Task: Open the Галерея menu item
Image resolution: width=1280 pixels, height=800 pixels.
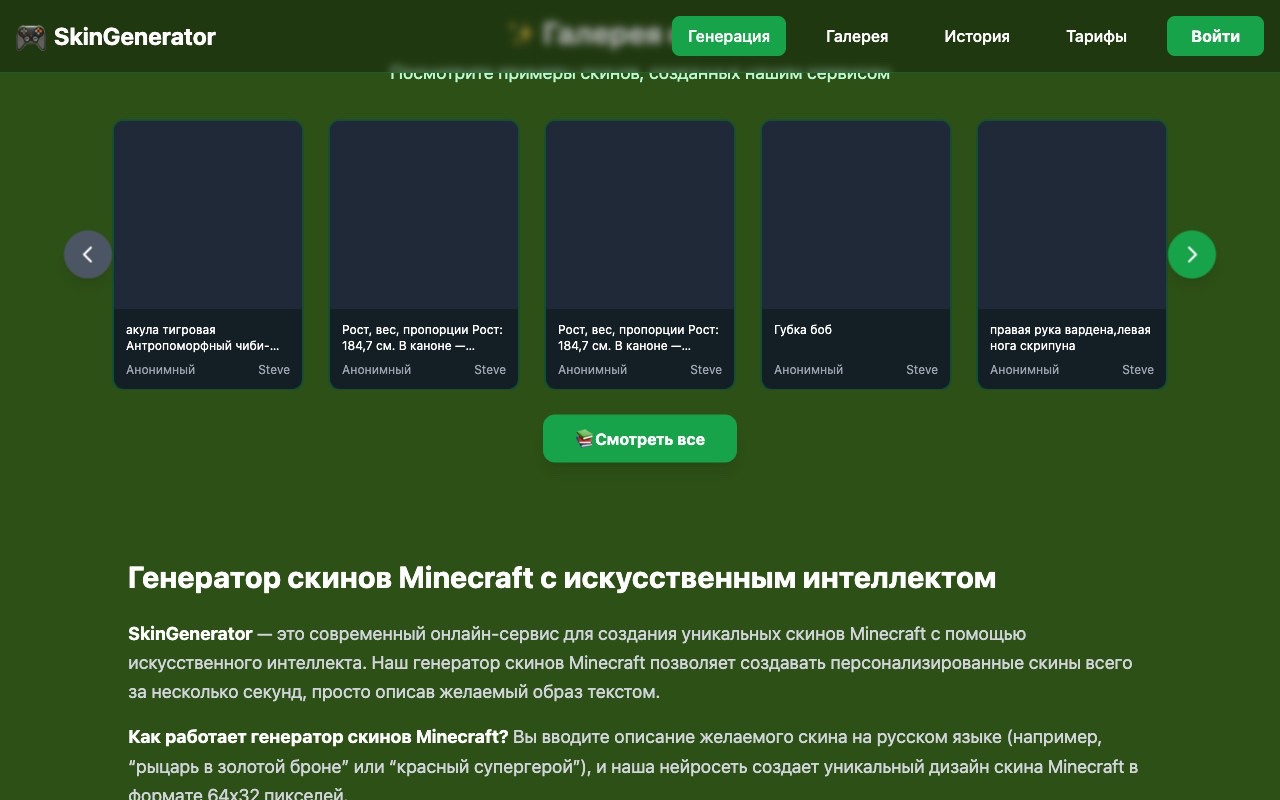Action: [x=857, y=36]
